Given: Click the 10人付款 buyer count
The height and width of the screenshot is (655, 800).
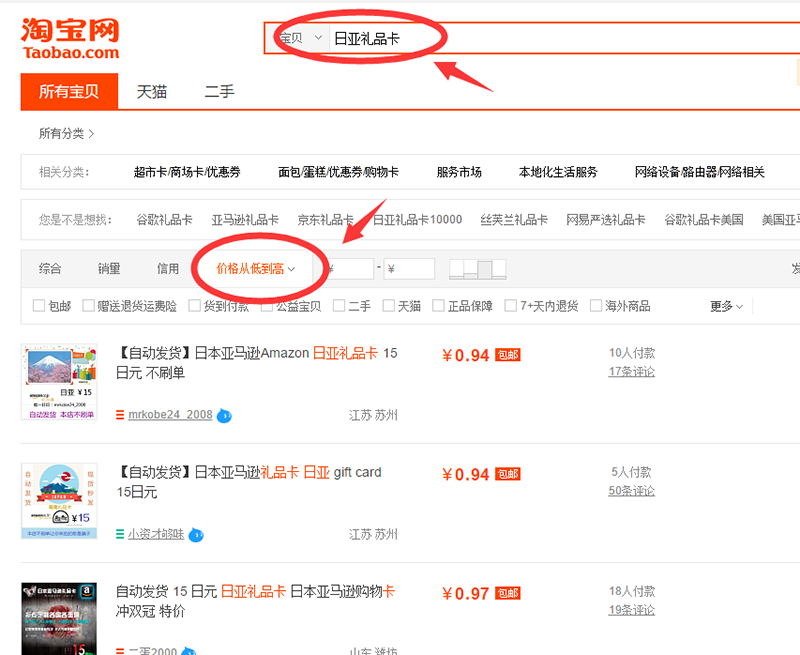Looking at the screenshot, I should click(x=632, y=353).
